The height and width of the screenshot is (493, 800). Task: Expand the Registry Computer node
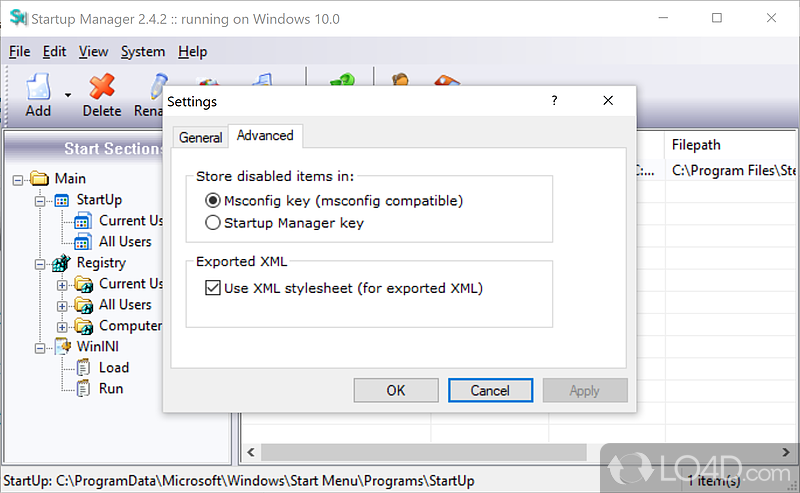pos(62,326)
